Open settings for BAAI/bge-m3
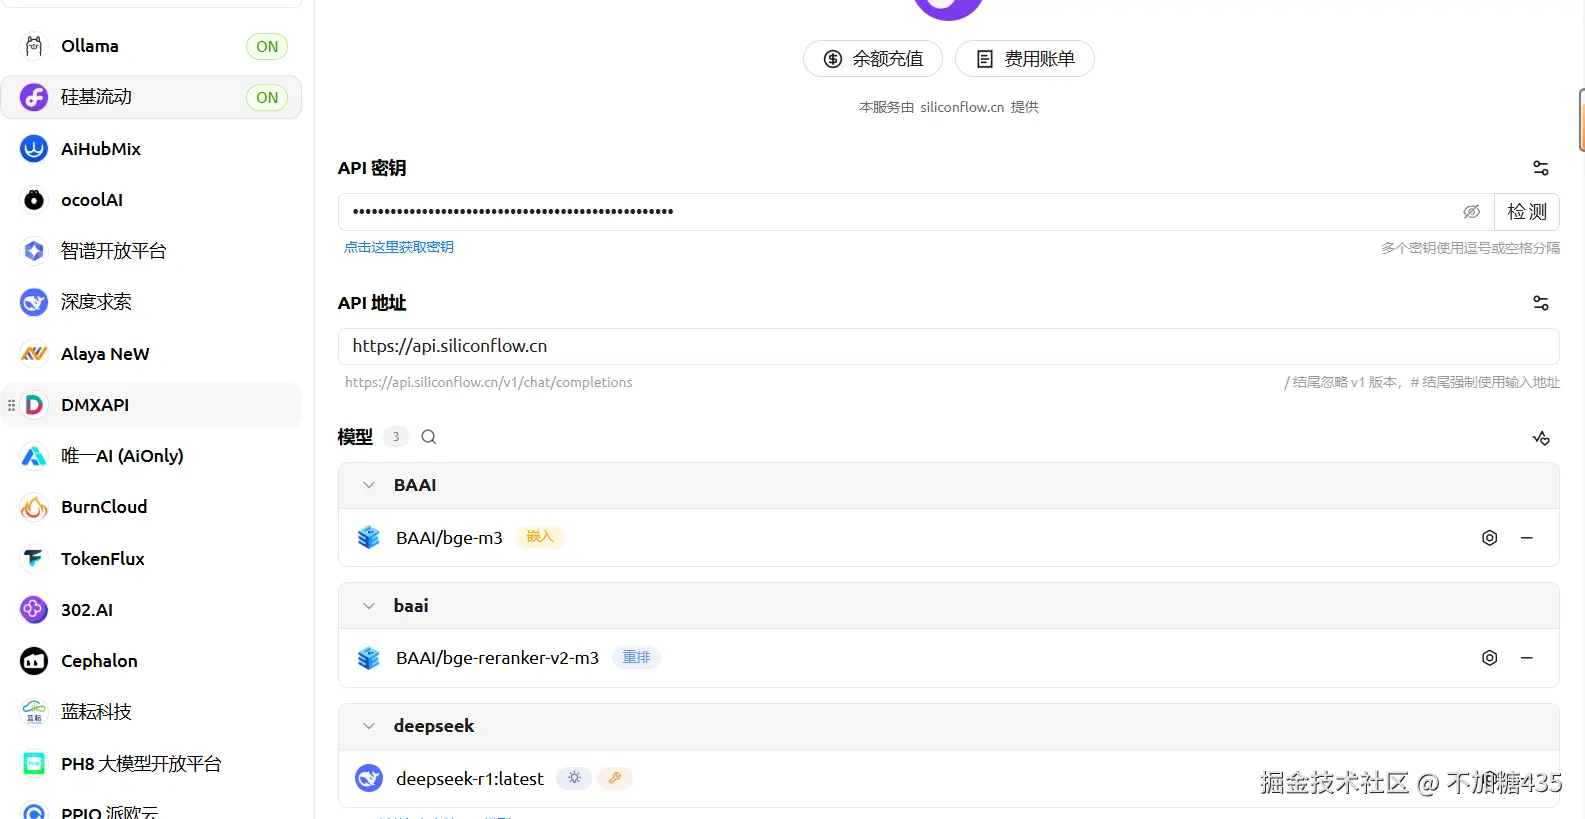1585x819 pixels. point(1489,538)
